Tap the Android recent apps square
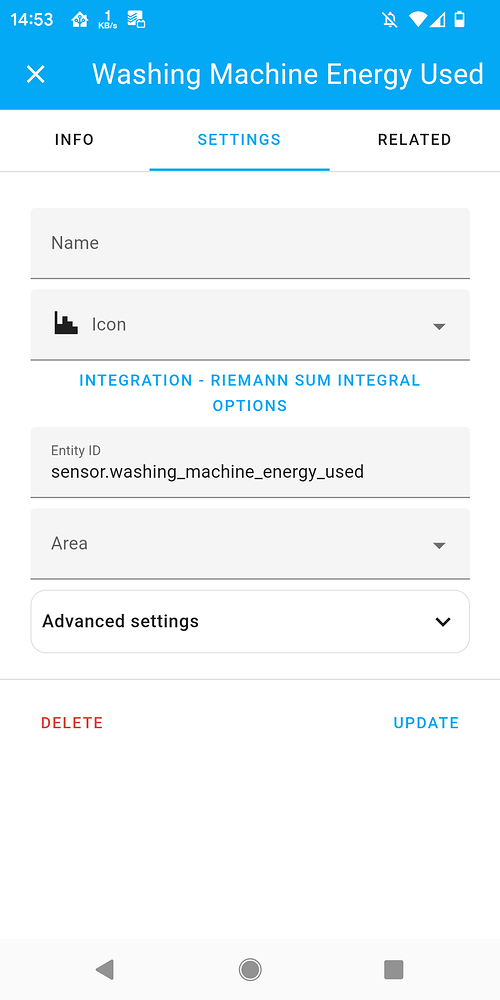 393,969
